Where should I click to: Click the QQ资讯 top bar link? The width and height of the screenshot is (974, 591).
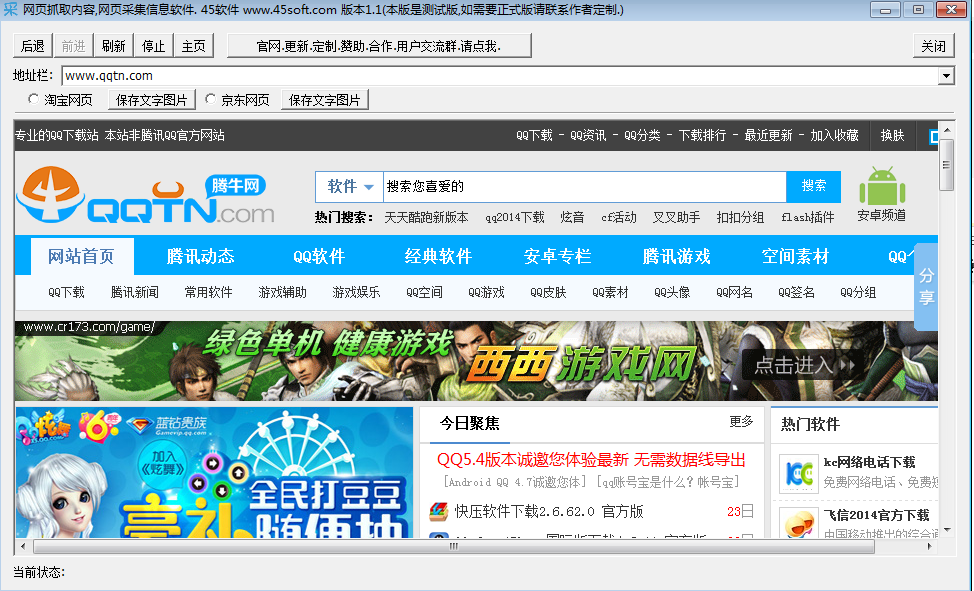coord(588,135)
